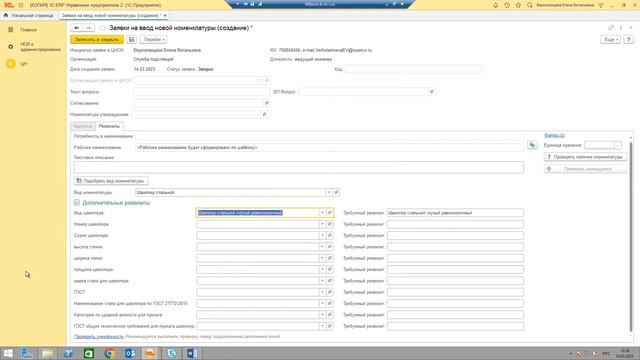The image size is (640, 360).
Task: Open Skype from taskbar
Action: [x=171, y=353]
